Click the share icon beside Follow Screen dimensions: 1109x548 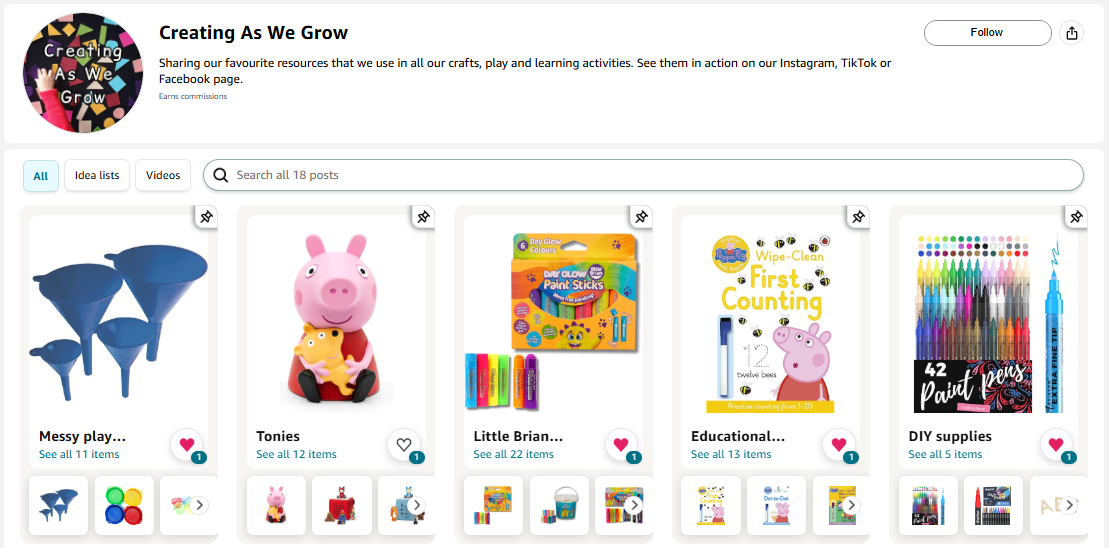pyautogui.click(x=1072, y=33)
